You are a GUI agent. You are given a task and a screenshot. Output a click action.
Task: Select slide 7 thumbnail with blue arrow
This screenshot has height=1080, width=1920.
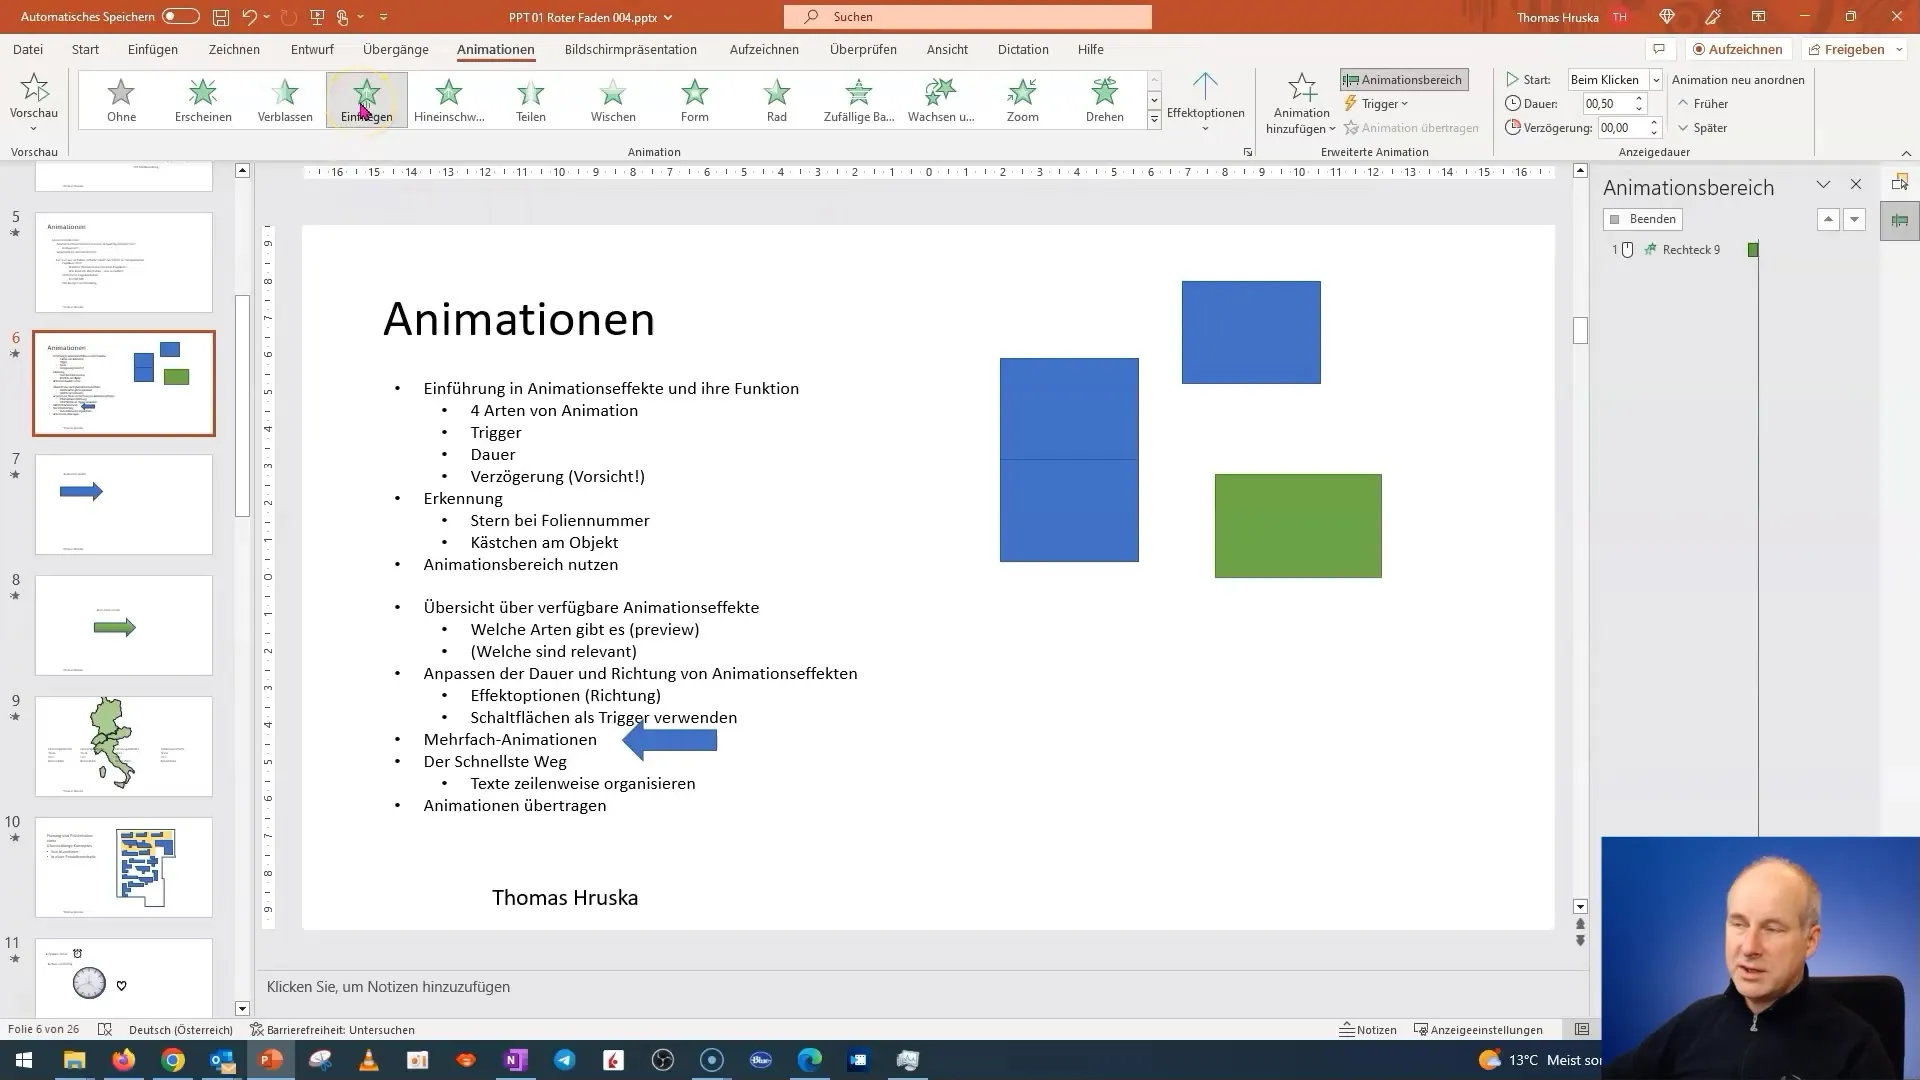point(124,505)
